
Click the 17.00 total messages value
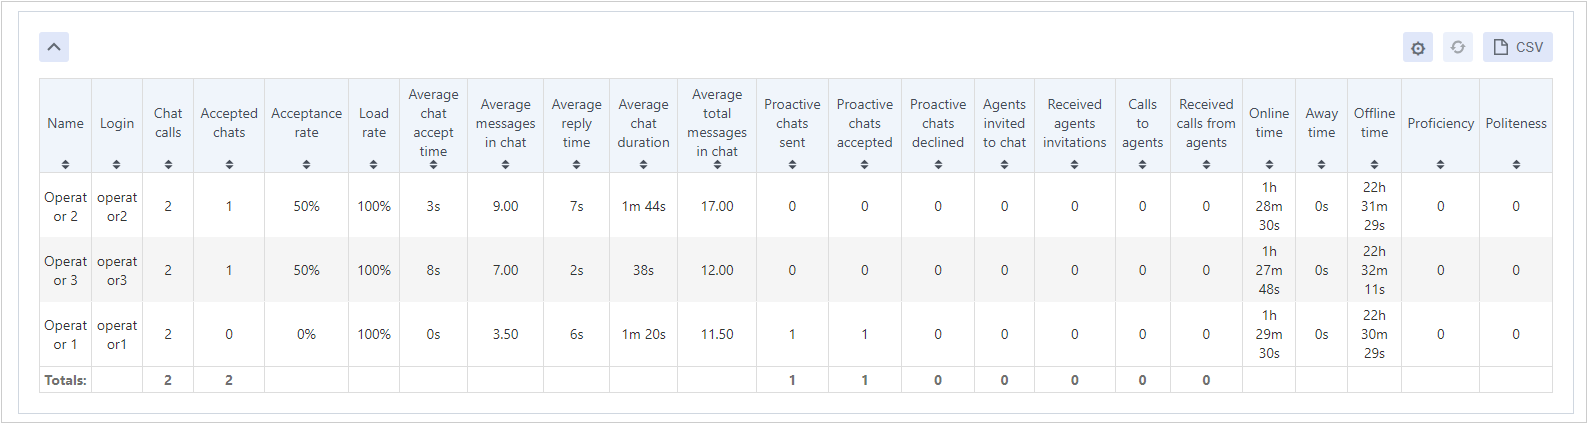(x=717, y=206)
